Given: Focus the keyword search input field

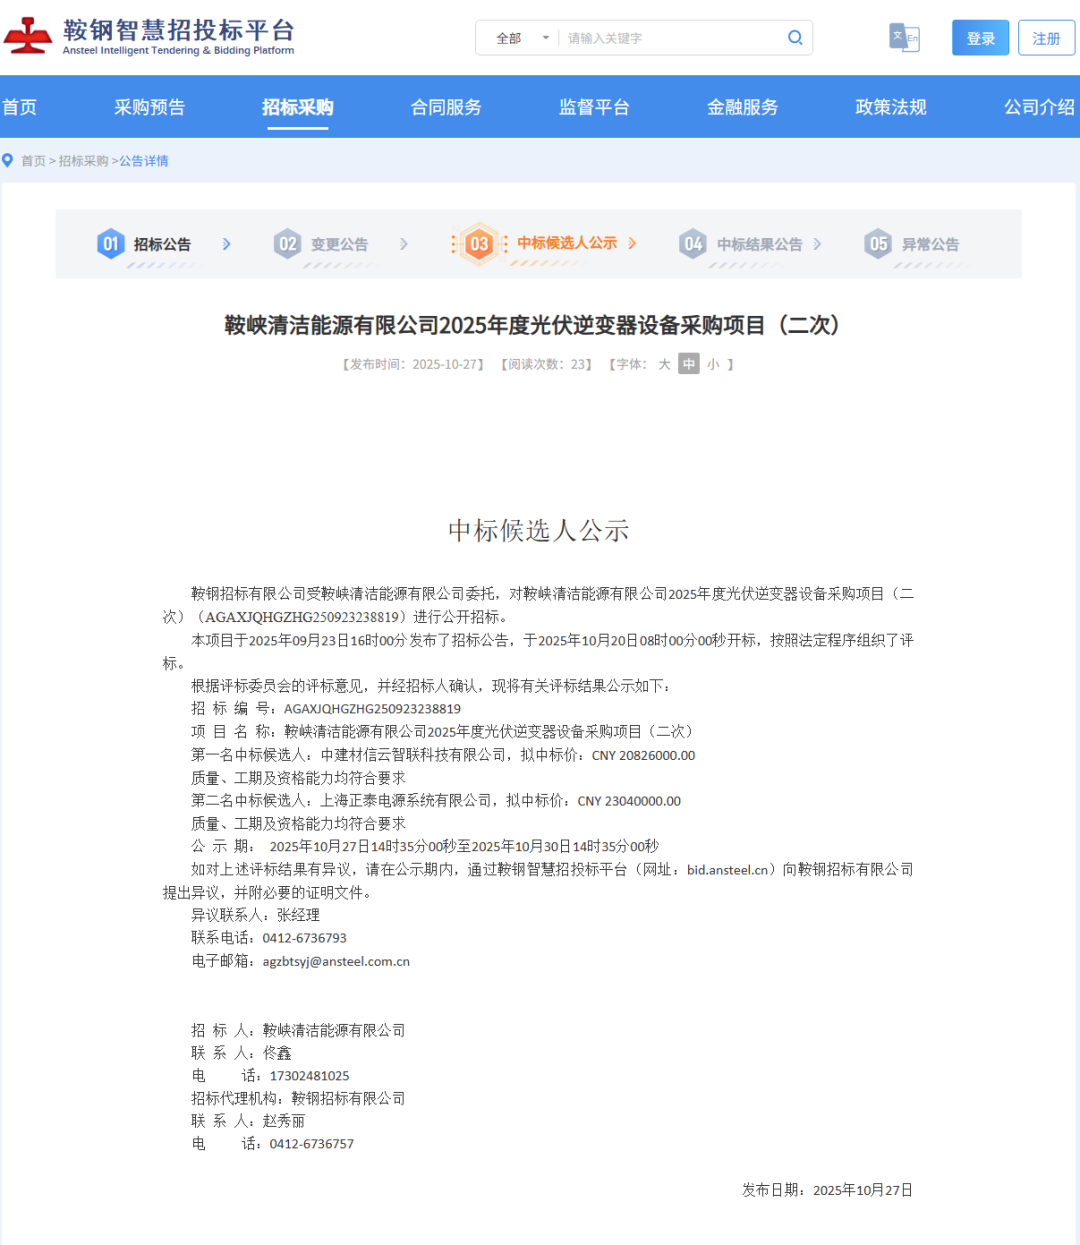Looking at the screenshot, I should point(670,38).
